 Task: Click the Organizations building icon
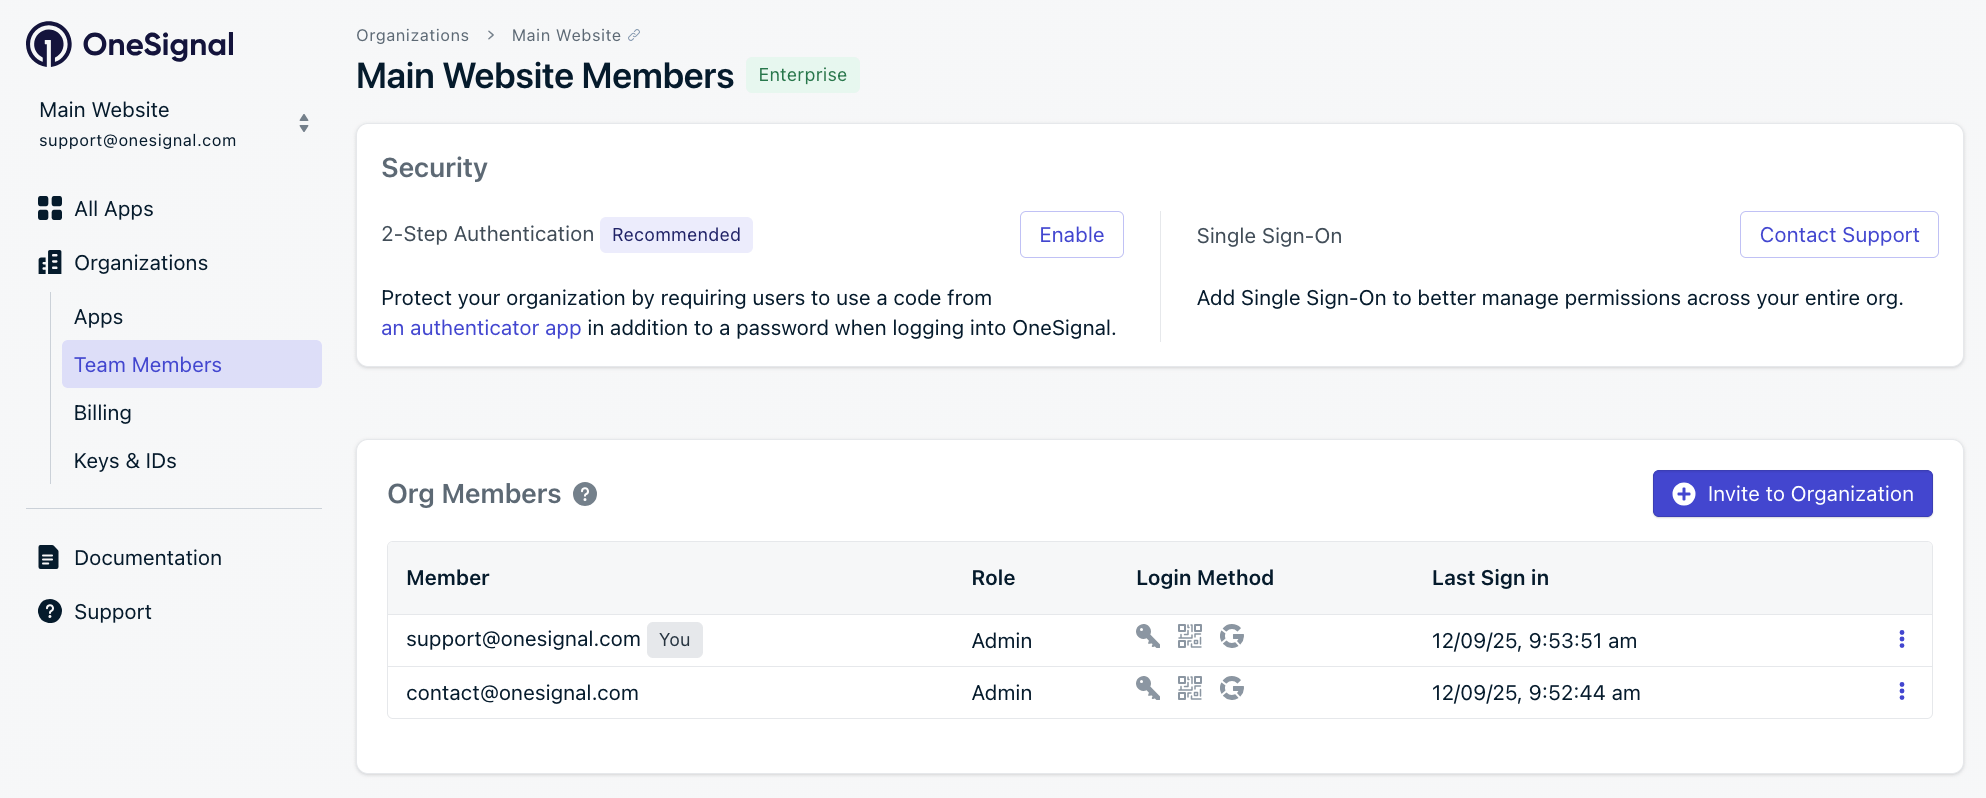coord(50,263)
